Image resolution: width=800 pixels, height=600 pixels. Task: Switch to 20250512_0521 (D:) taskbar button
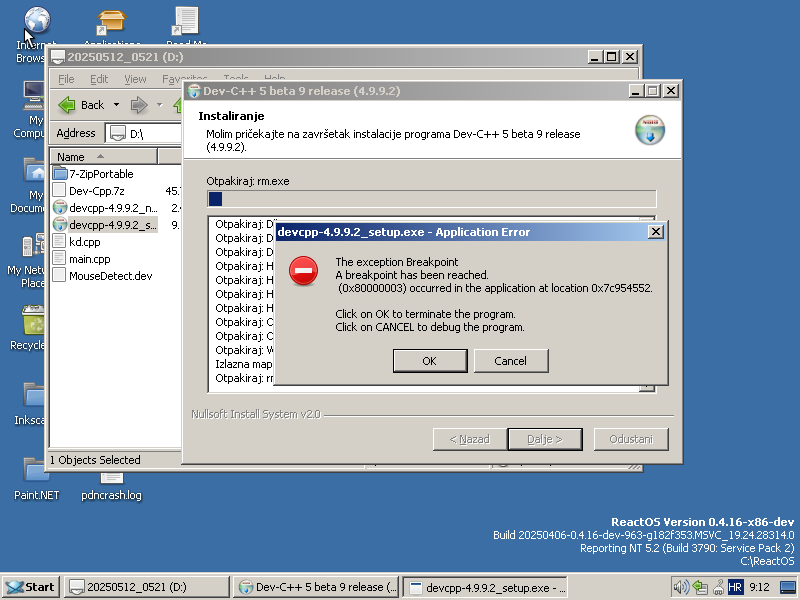(147, 587)
